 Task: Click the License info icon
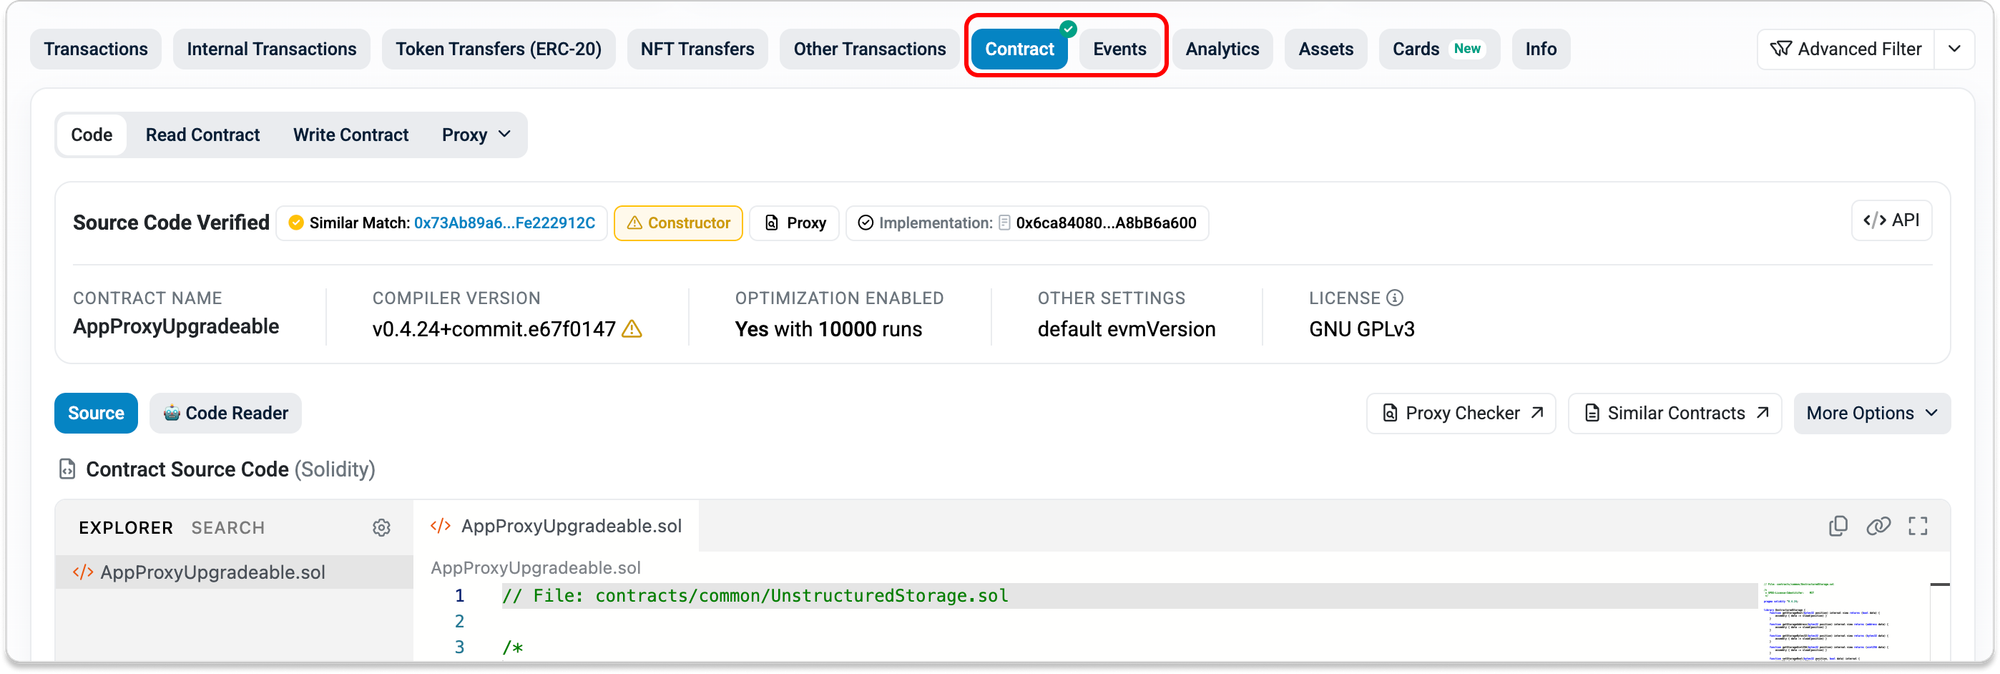click(x=1395, y=298)
